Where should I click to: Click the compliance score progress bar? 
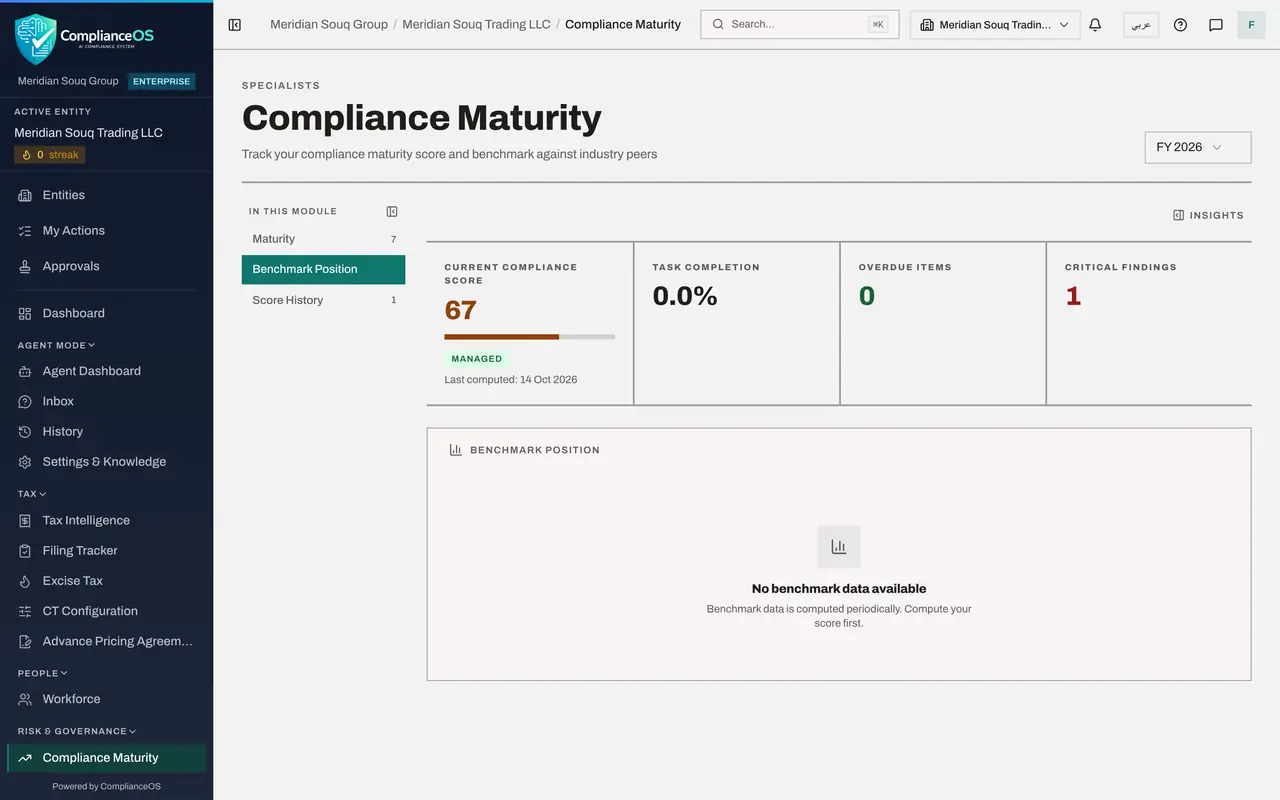pyautogui.click(x=530, y=337)
